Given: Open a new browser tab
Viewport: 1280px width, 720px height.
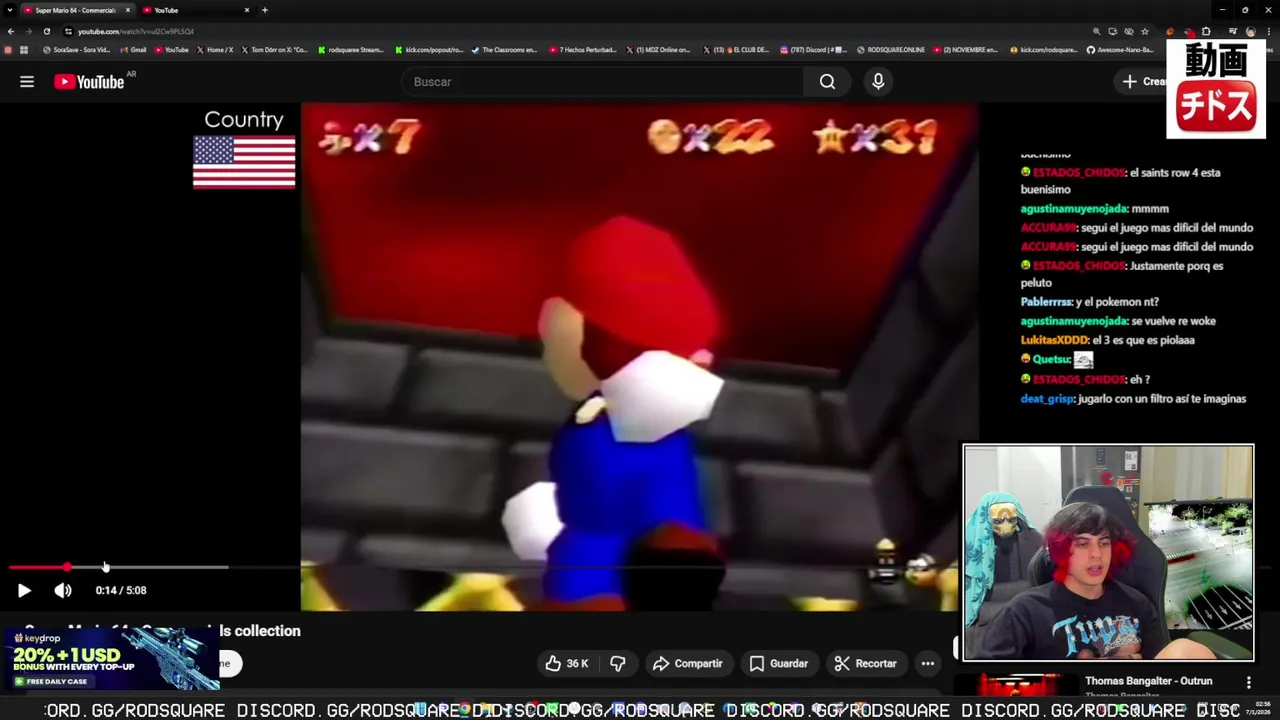Looking at the screenshot, I should point(265,10).
